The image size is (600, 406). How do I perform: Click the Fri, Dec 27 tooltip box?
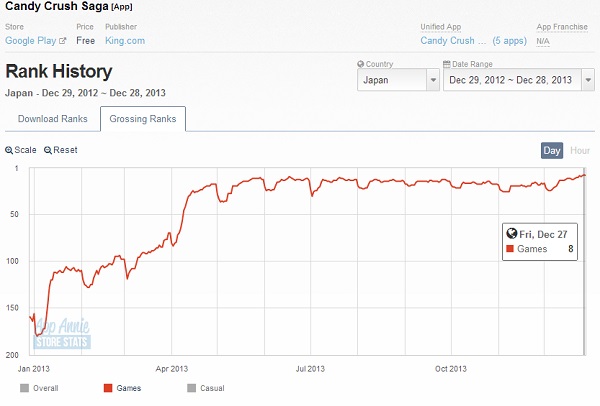(540, 242)
